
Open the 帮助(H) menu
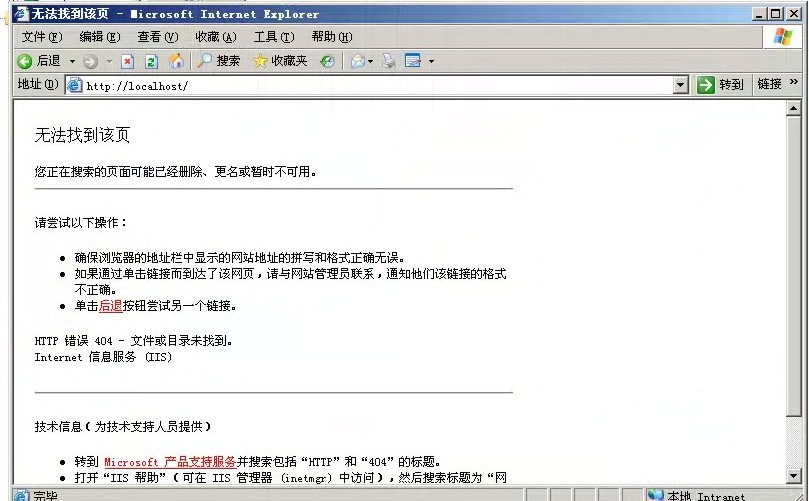point(332,37)
